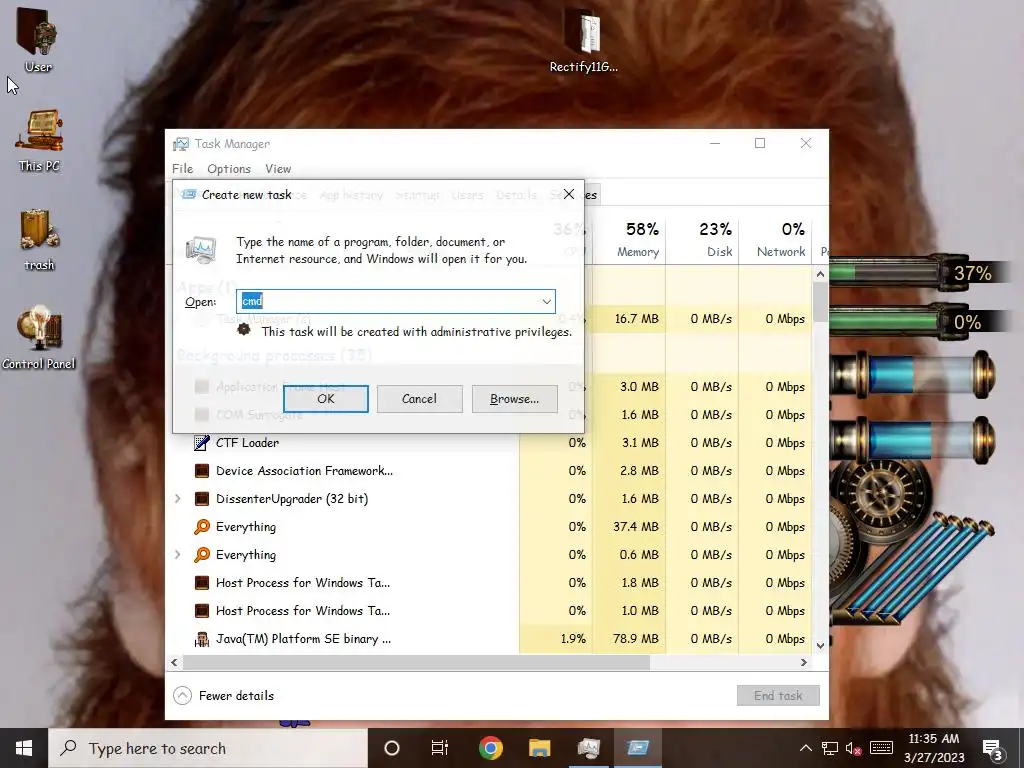1024x768 pixels.
Task: Click the Fewer details label
Action: (x=236, y=696)
